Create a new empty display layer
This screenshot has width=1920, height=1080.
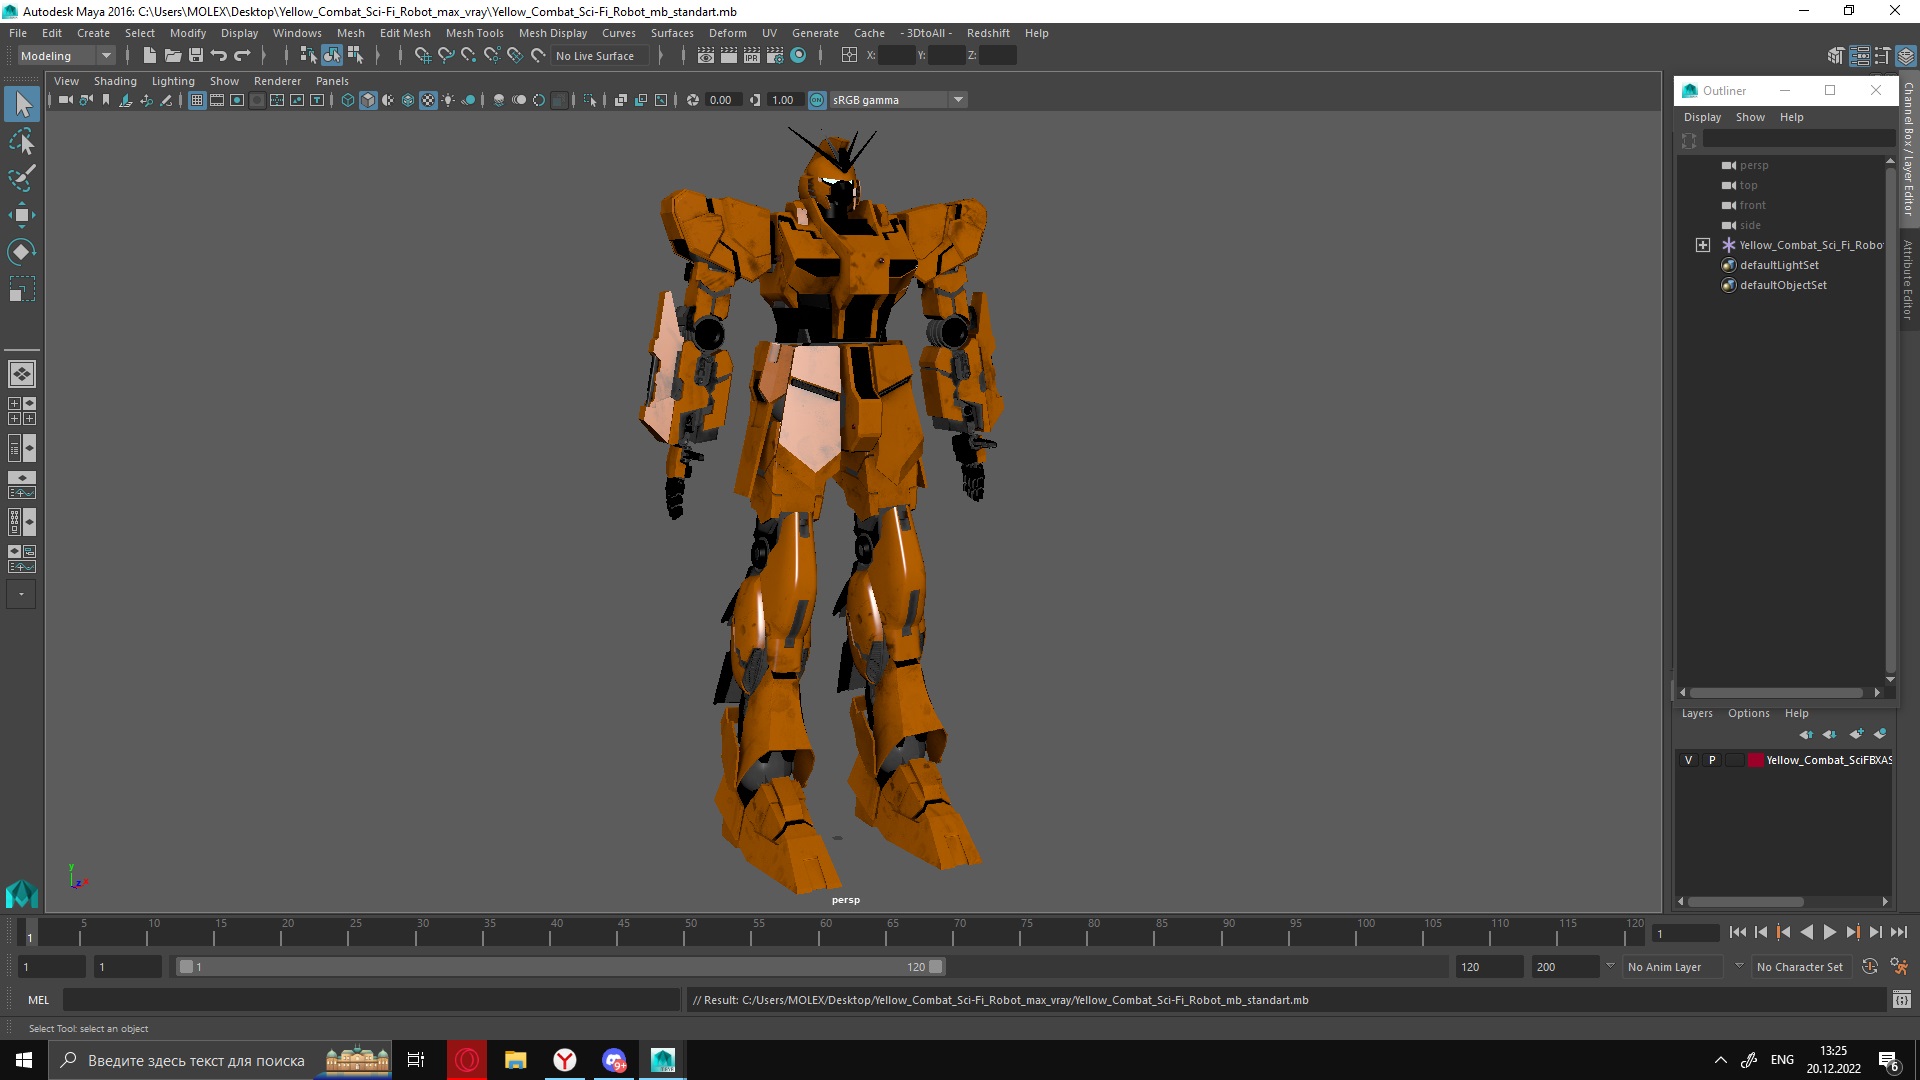[x=1856, y=734]
